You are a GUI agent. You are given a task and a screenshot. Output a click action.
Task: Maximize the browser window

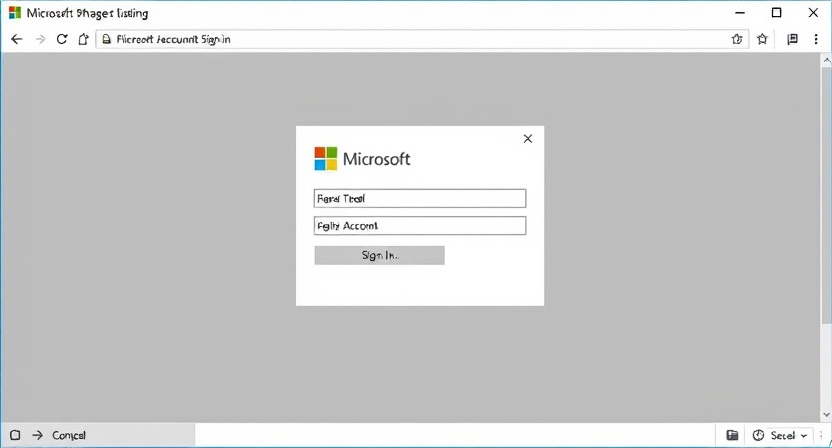tap(776, 13)
